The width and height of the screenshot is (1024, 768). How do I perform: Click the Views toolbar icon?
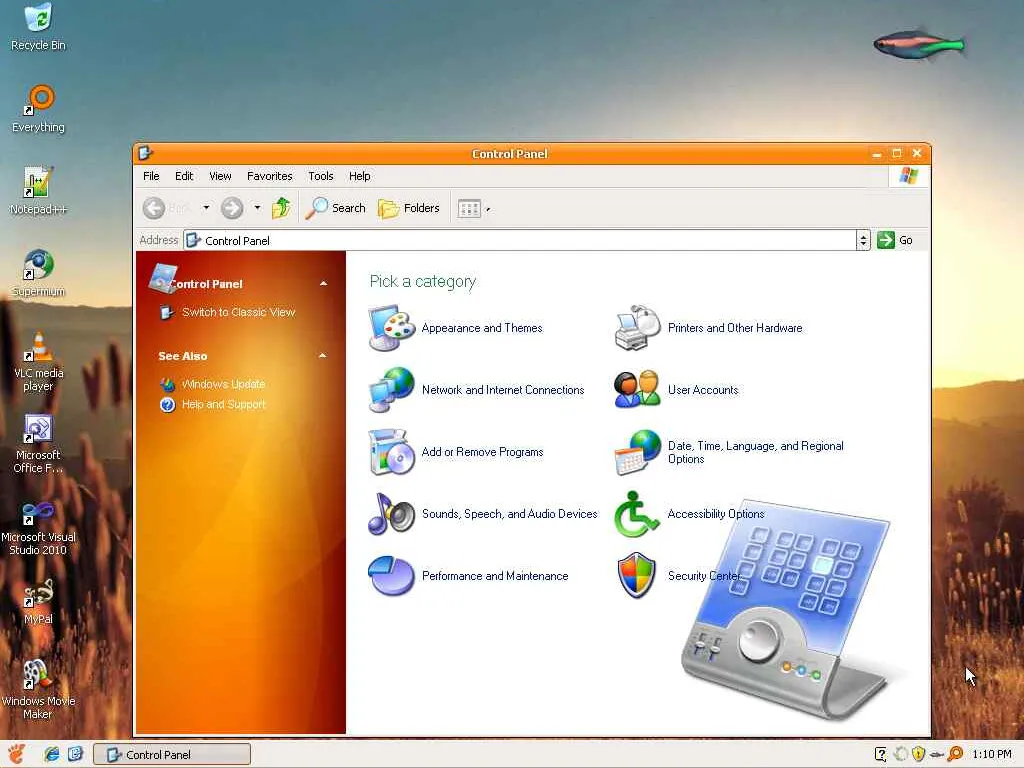tap(469, 208)
